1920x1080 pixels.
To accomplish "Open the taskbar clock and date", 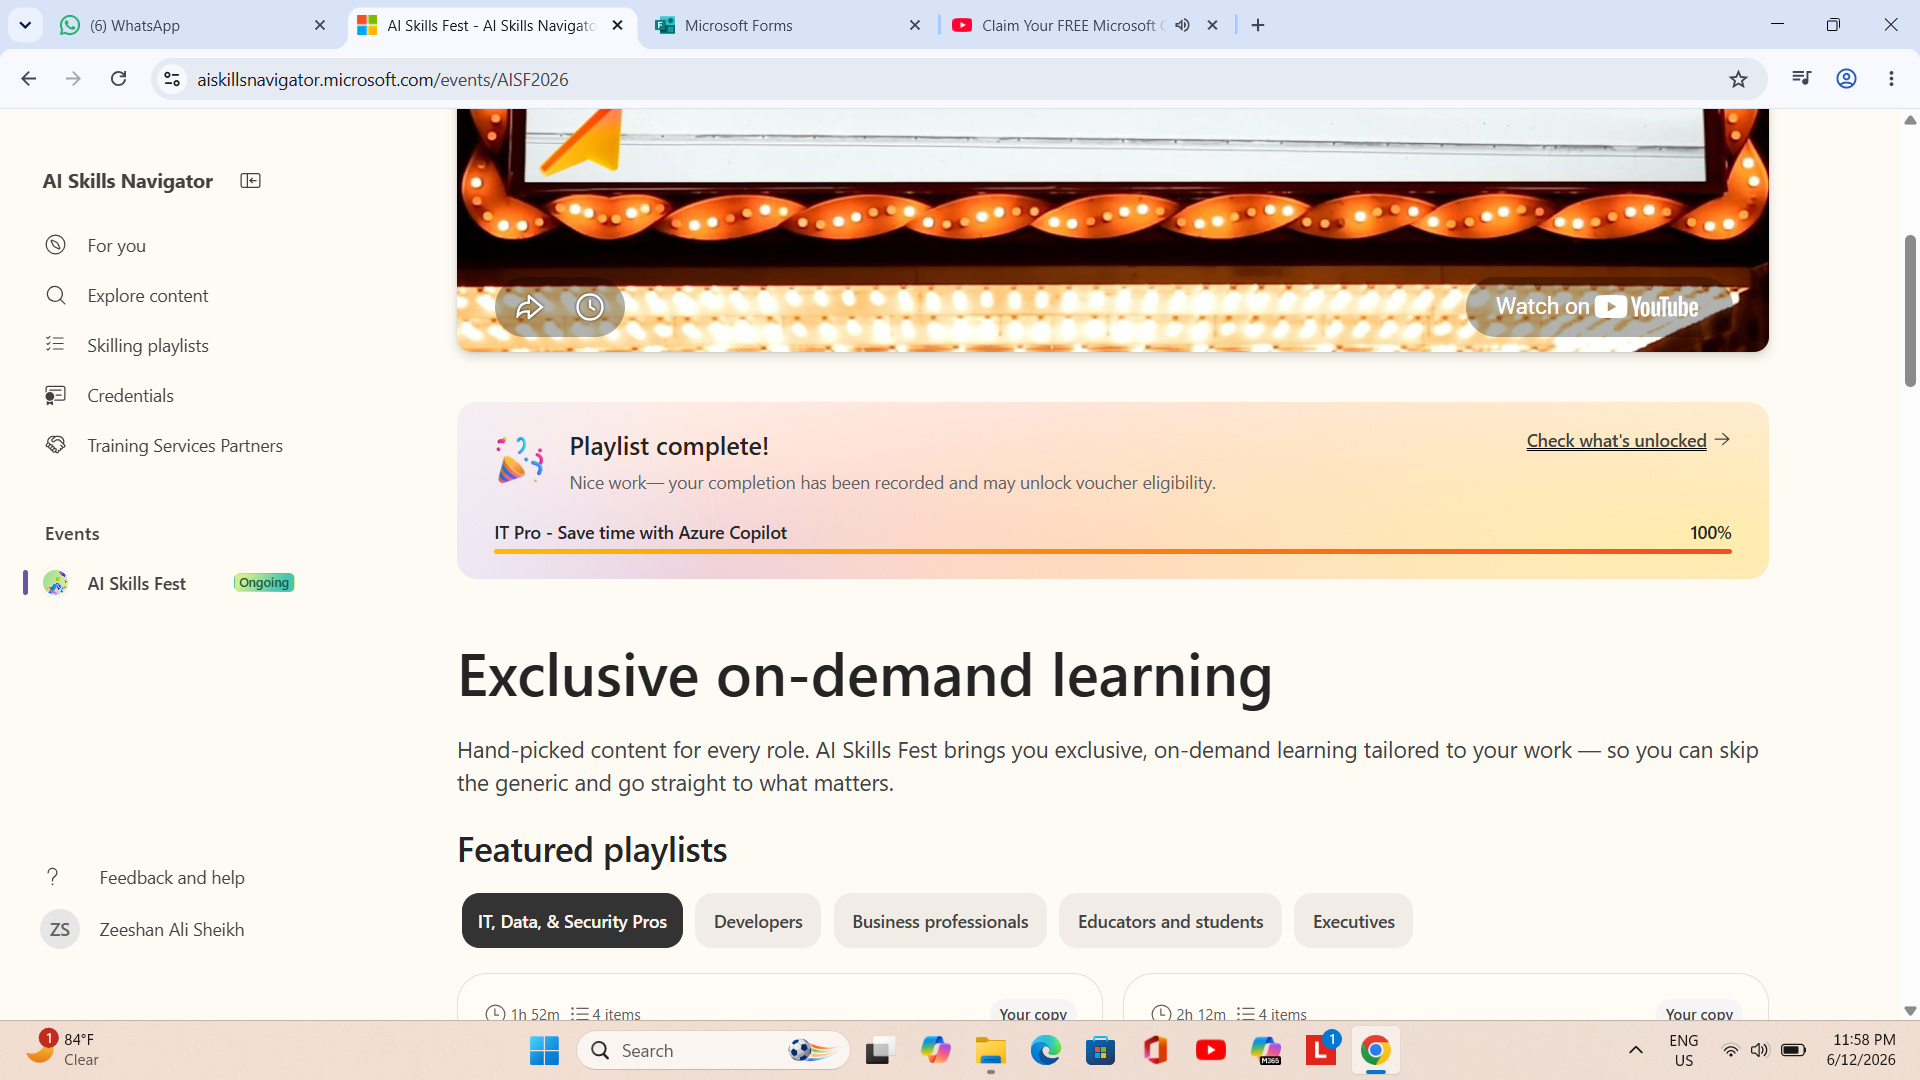I will point(1862,1050).
